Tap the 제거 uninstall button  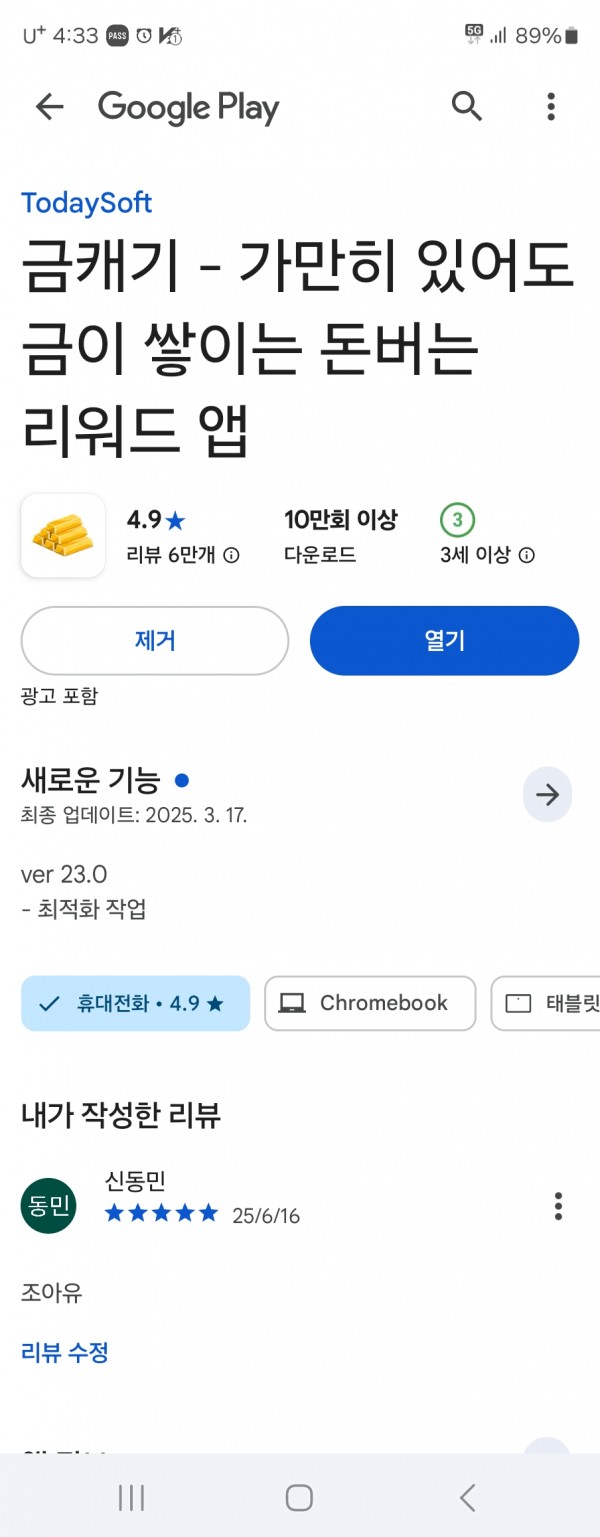[155, 641]
